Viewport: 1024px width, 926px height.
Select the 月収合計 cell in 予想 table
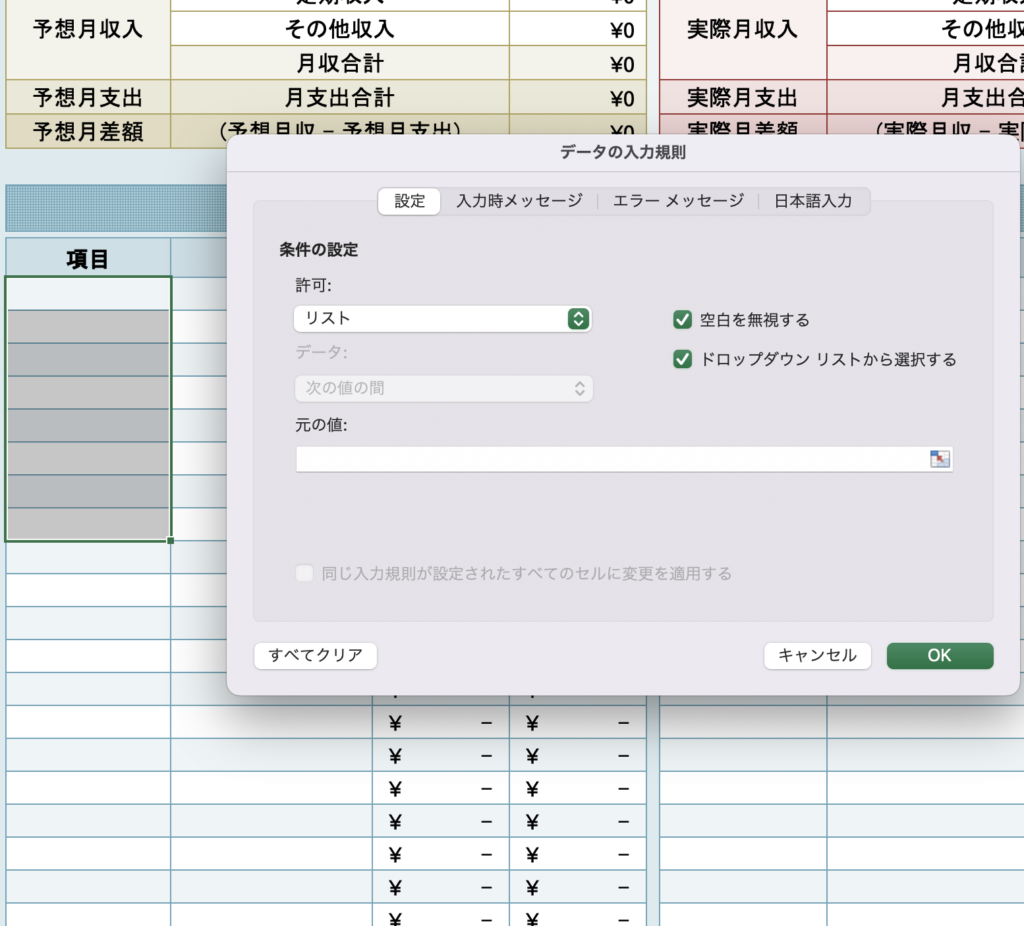(x=340, y=63)
